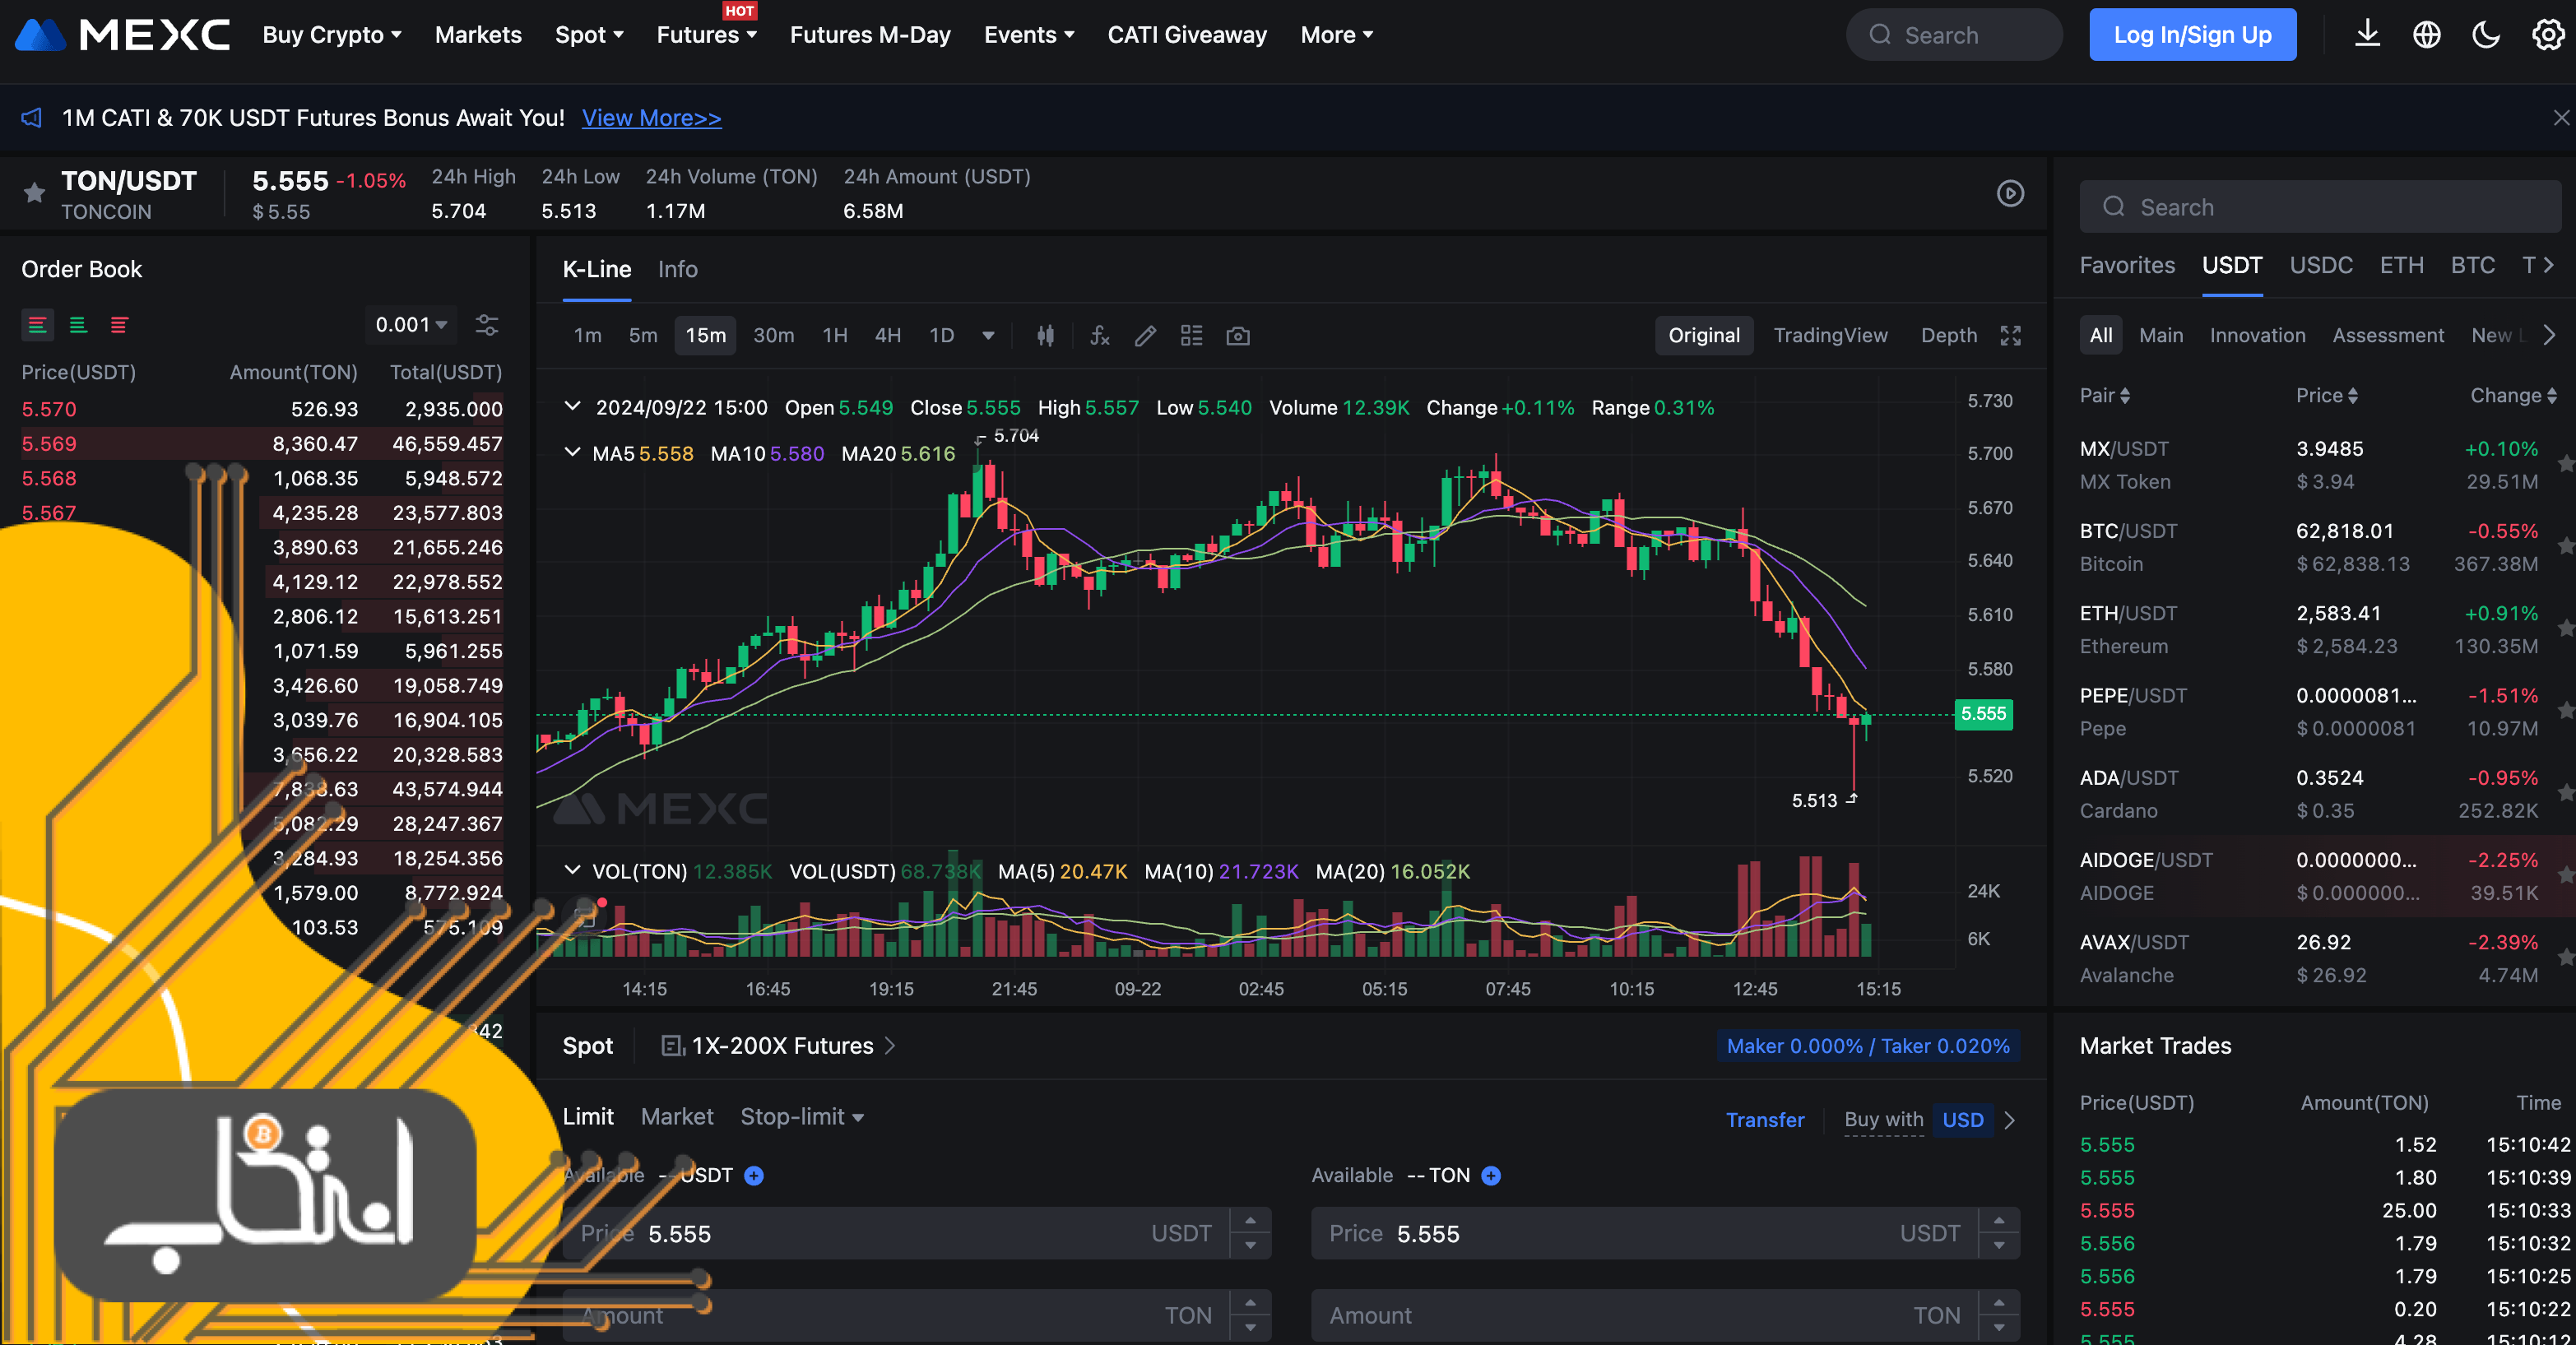The height and width of the screenshot is (1345, 2576).
Task: Open the Stop-limit order dropdown
Action: click(801, 1117)
